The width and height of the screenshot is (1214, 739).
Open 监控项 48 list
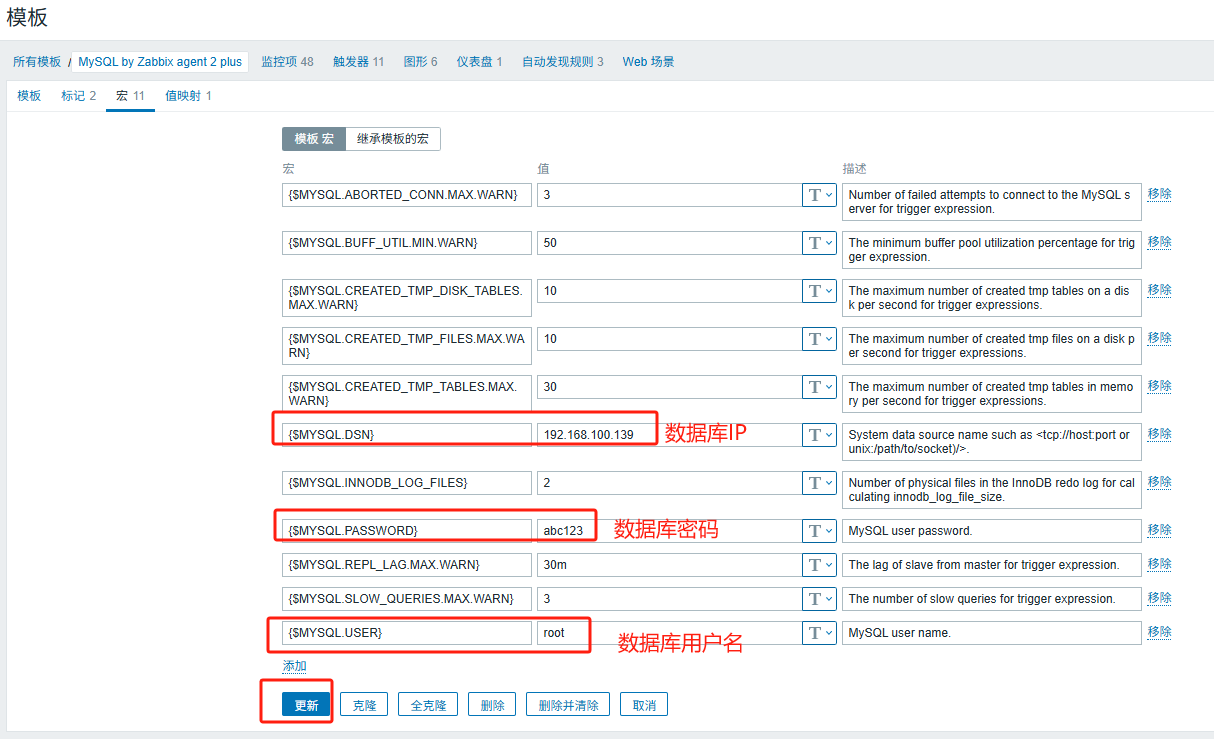click(x=287, y=62)
